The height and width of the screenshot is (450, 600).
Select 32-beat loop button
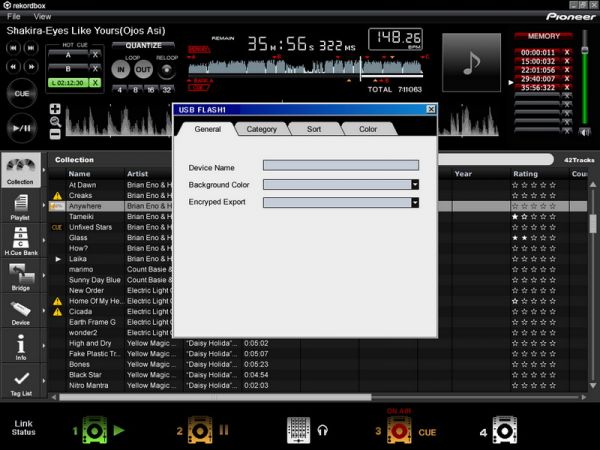click(167, 90)
